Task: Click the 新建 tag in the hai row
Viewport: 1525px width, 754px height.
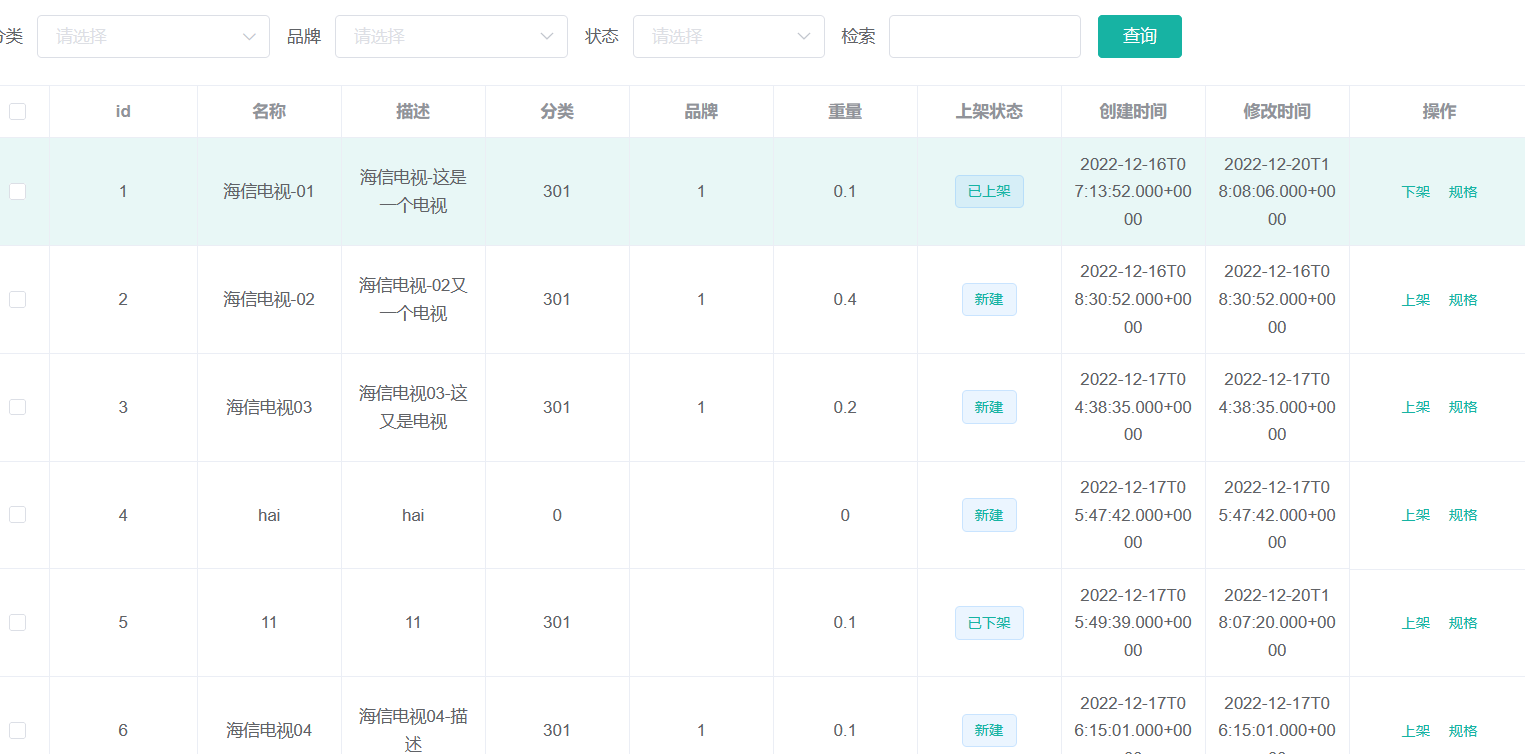Action: click(x=989, y=515)
